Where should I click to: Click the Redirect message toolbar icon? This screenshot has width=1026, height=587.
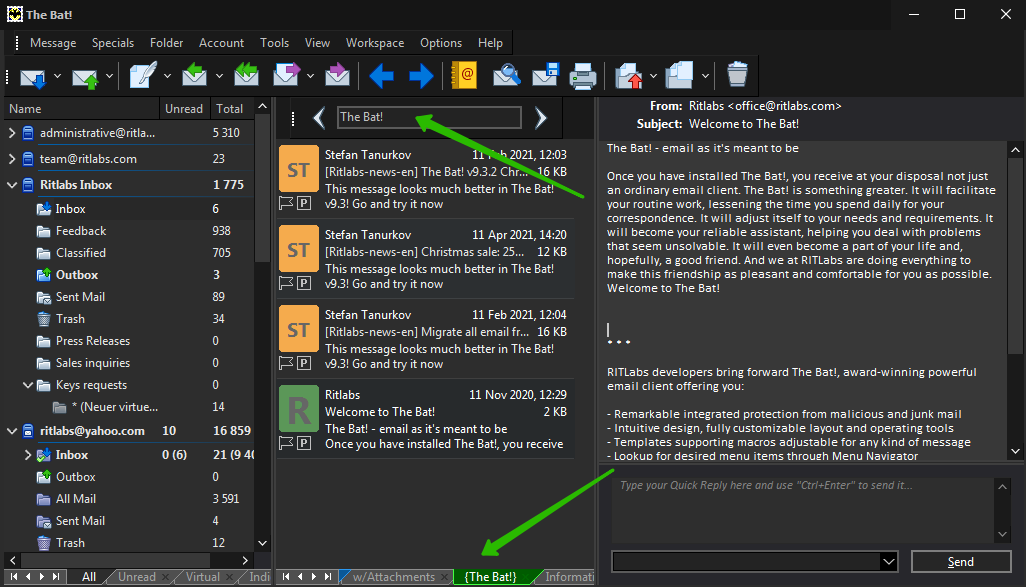coord(337,75)
